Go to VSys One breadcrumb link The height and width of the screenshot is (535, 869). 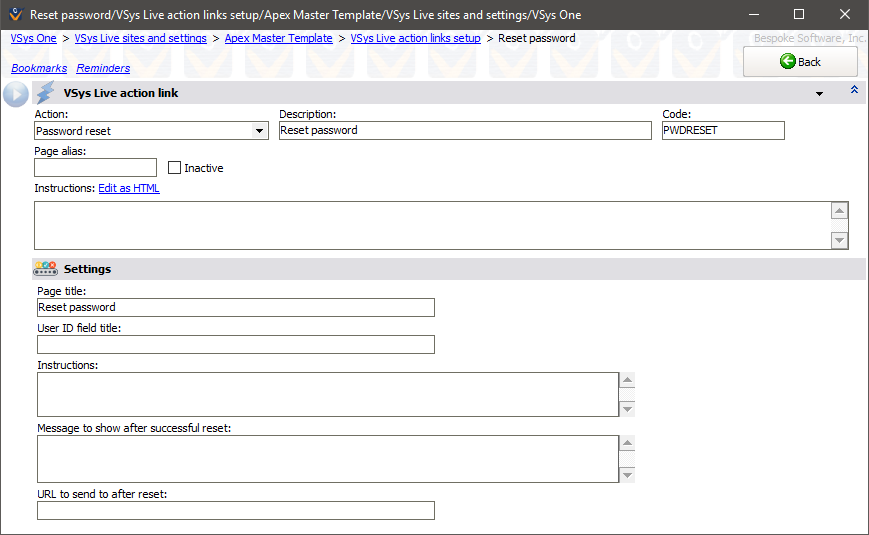click(33, 38)
